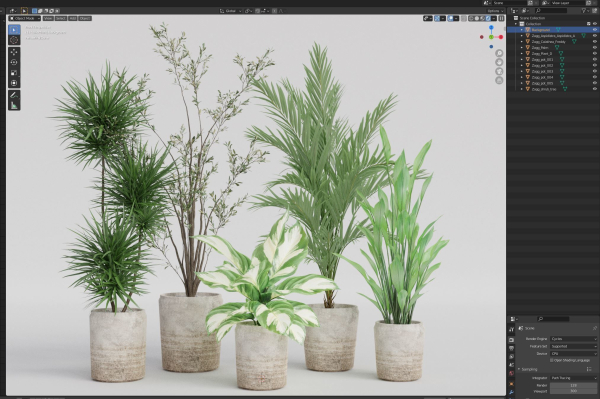Open the viewport Add menu
600x399 pixels.
coord(72,18)
